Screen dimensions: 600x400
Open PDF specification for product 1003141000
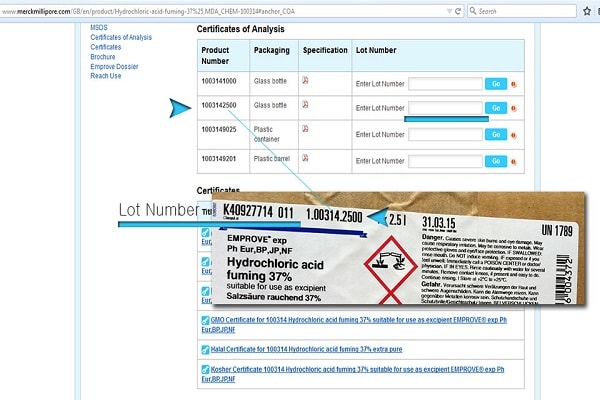point(305,80)
